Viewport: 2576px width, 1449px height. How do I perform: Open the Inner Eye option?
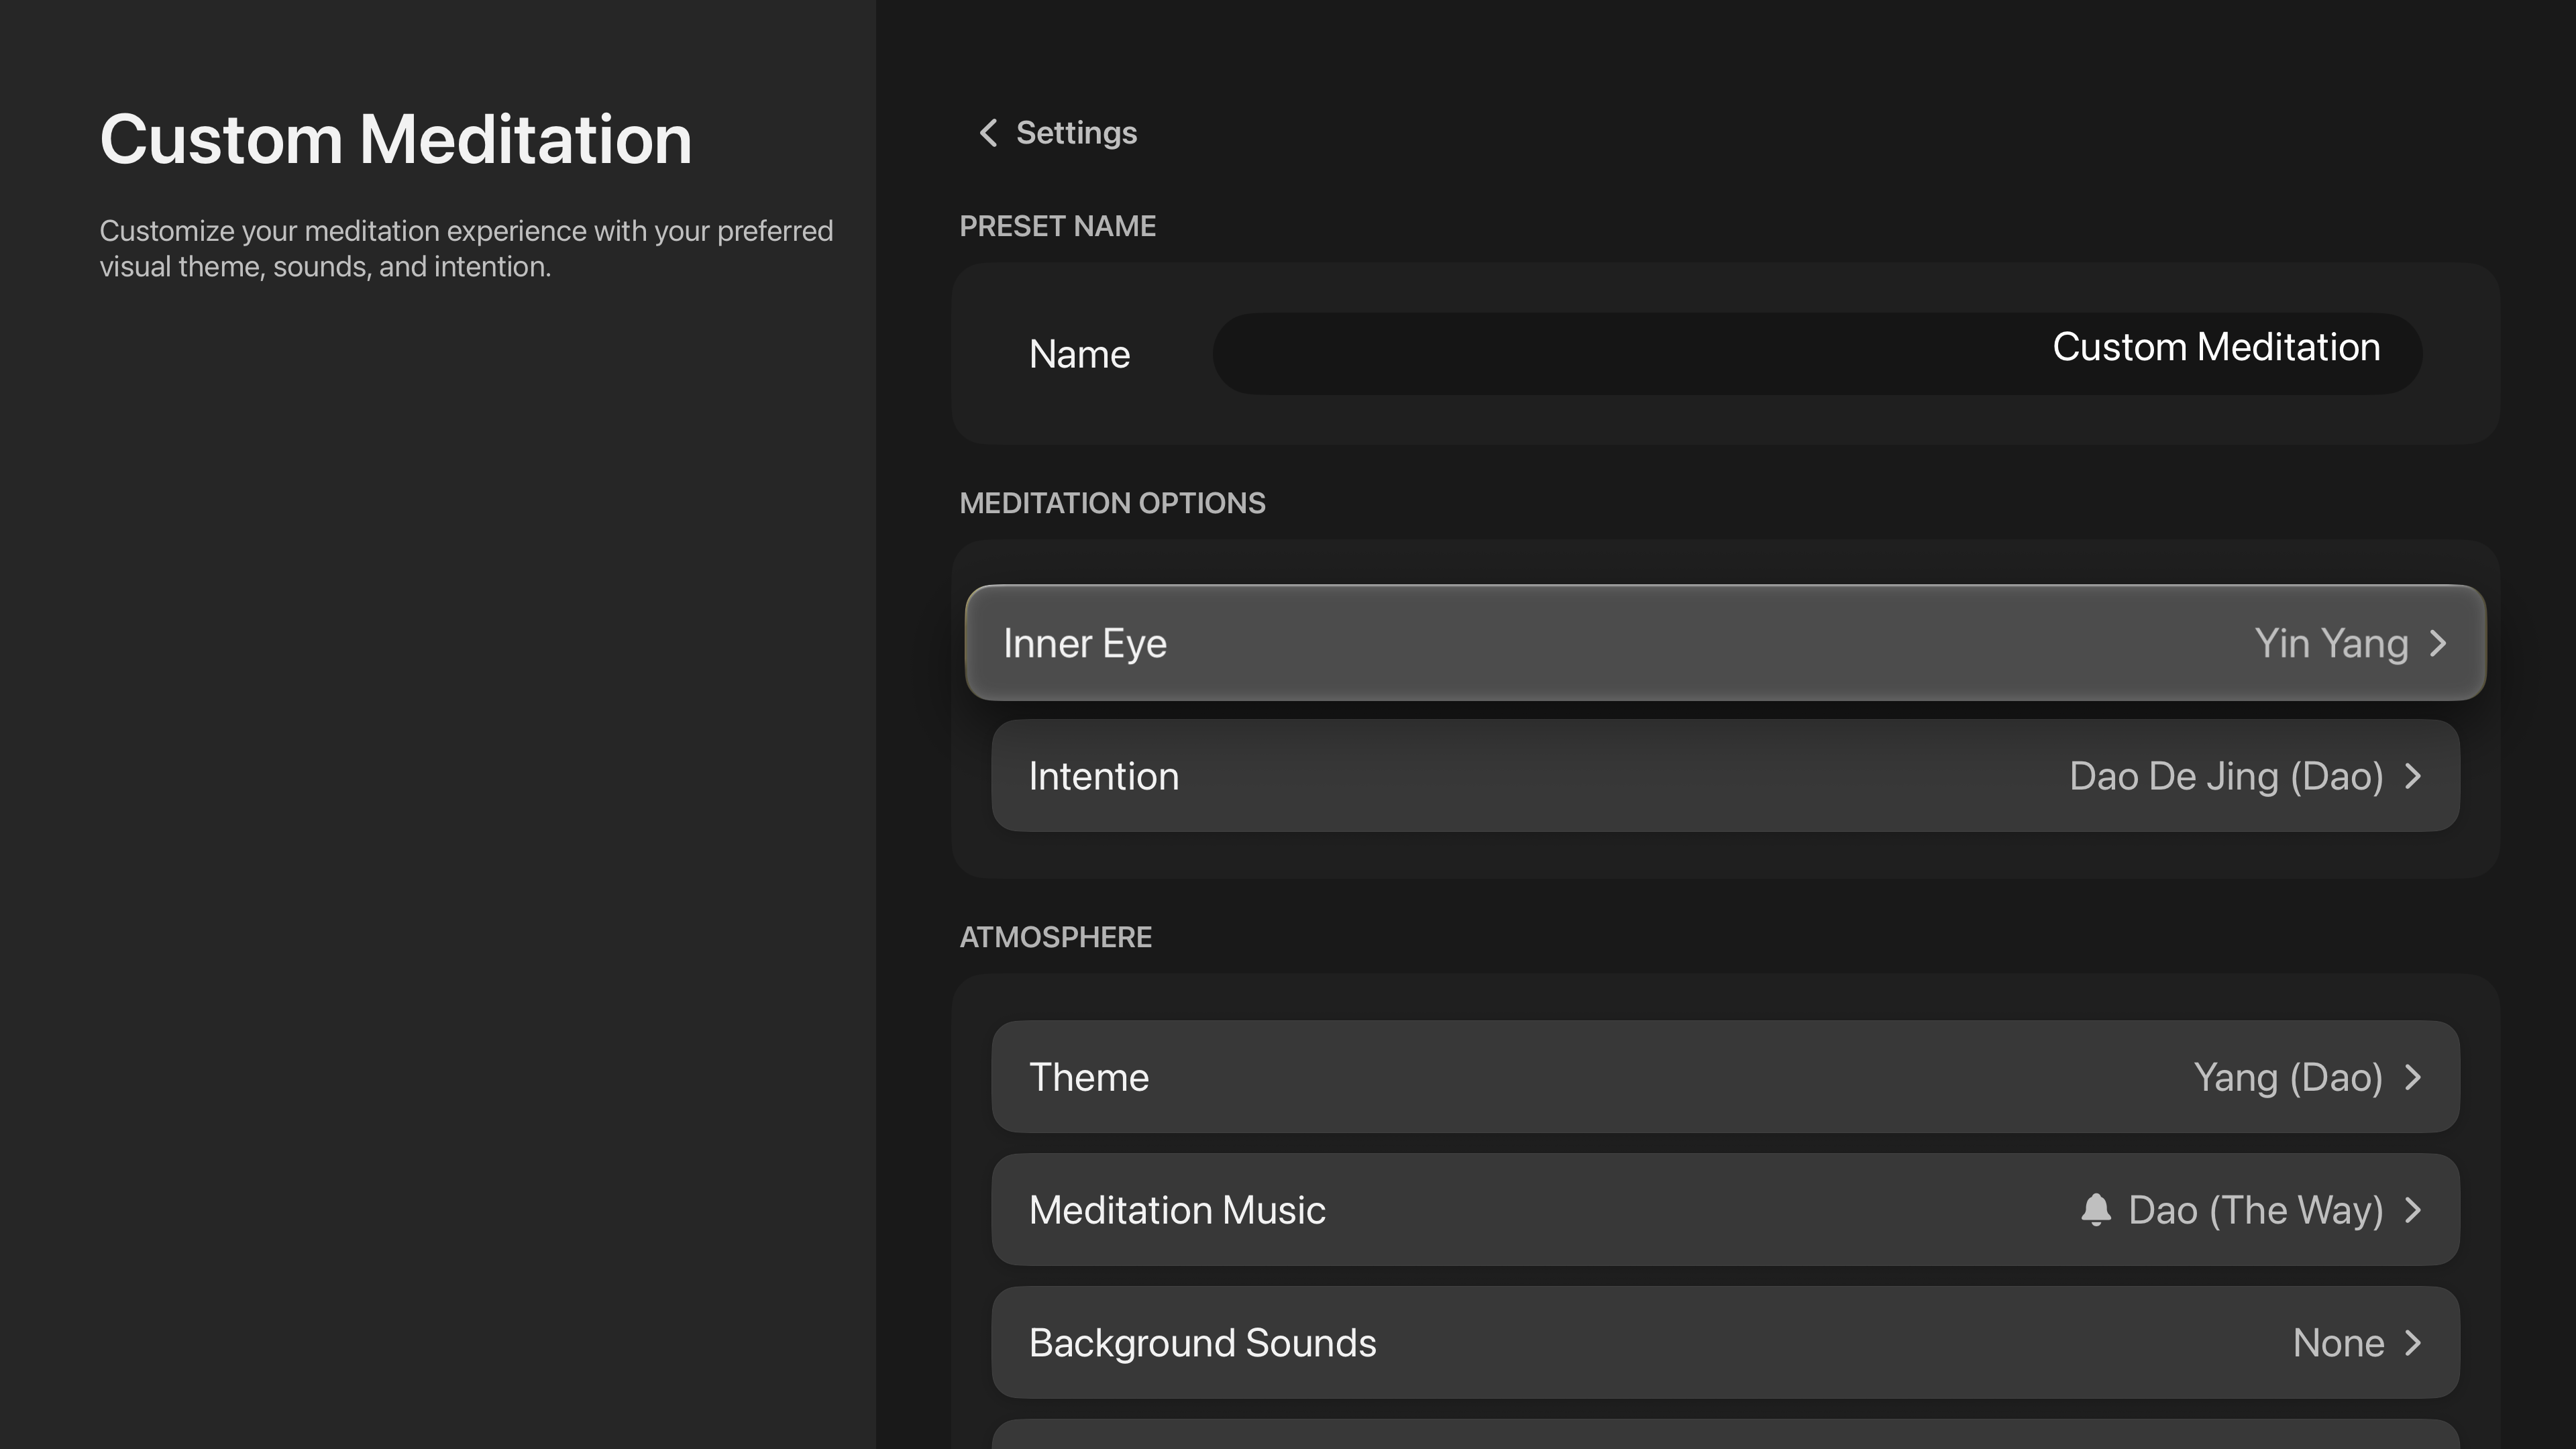tap(1085, 643)
